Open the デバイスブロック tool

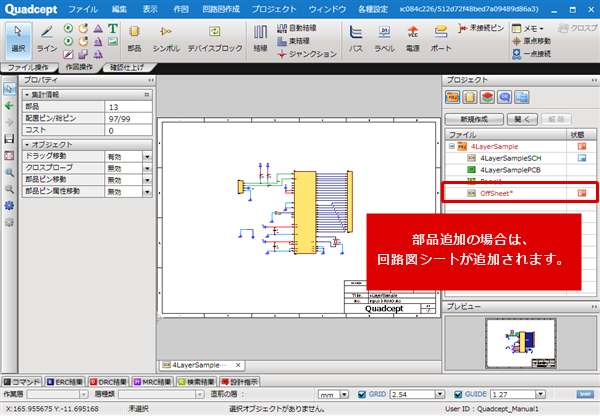(x=215, y=40)
